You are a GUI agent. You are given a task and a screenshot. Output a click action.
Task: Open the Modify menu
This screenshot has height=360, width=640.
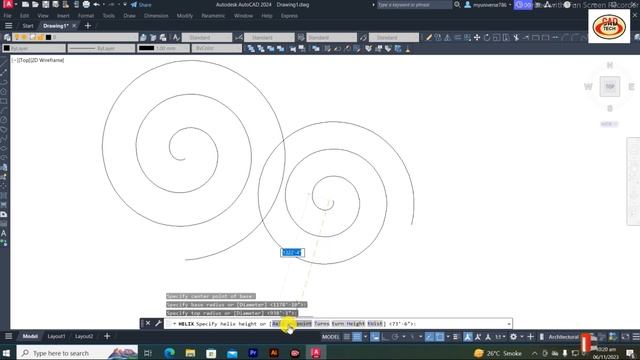(184, 16)
